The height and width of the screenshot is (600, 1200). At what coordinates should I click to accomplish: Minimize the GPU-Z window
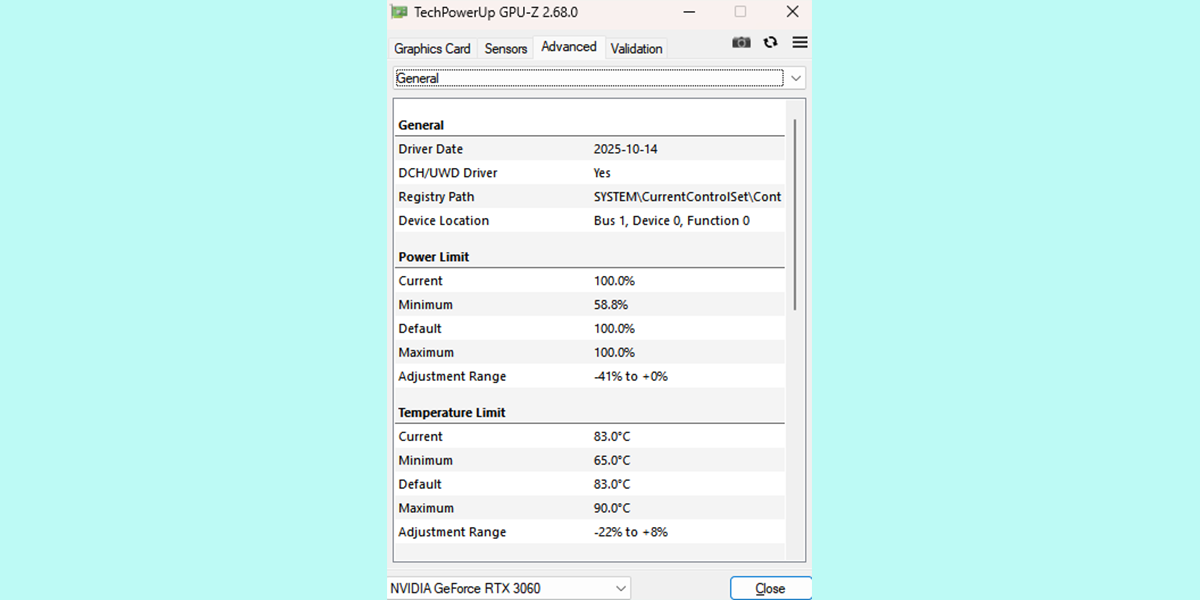click(689, 12)
